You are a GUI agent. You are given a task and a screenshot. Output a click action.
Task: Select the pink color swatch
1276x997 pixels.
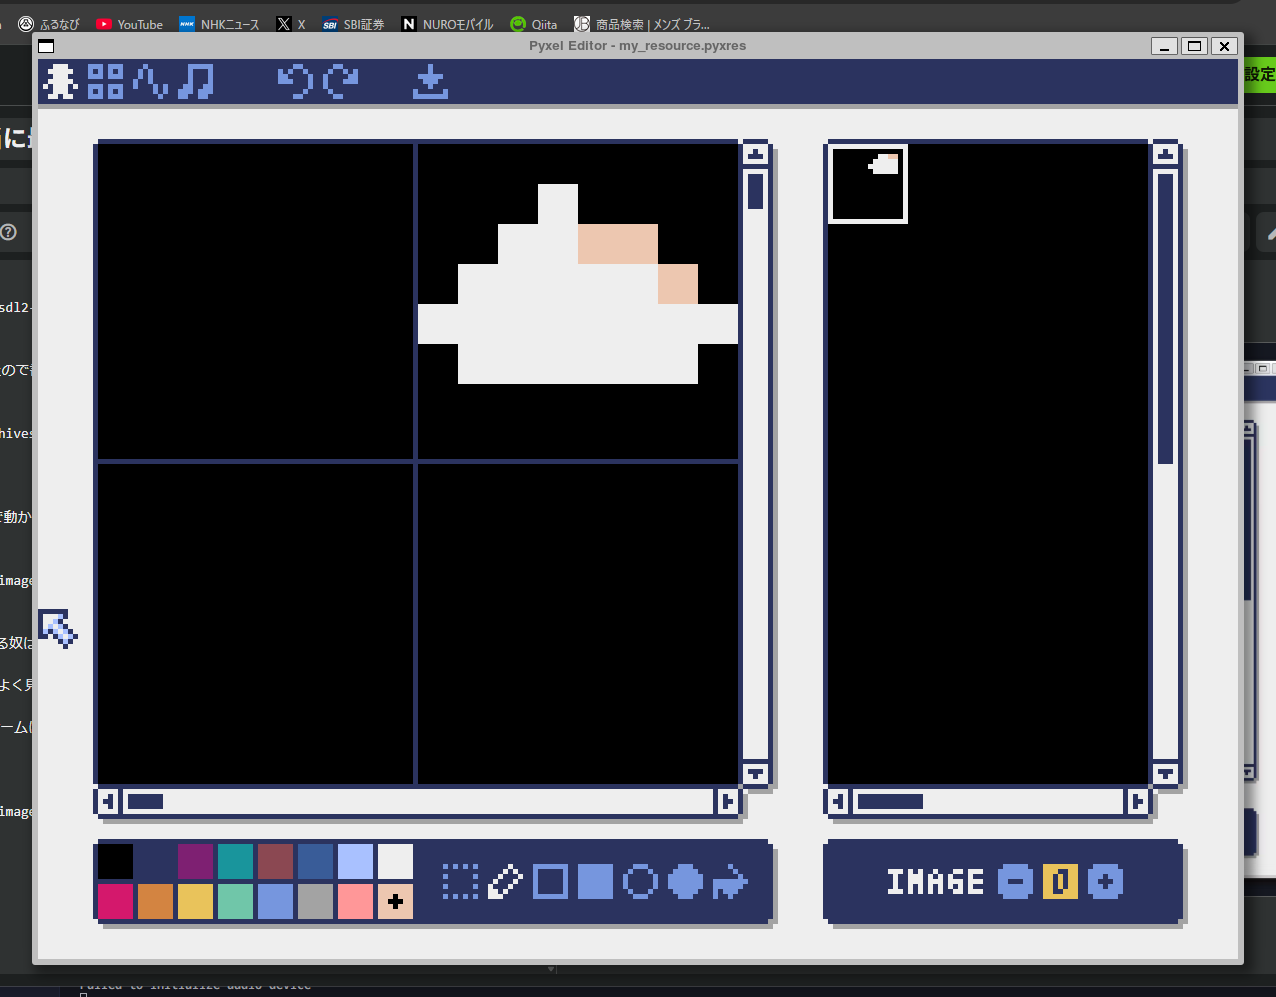click(356, 901)
